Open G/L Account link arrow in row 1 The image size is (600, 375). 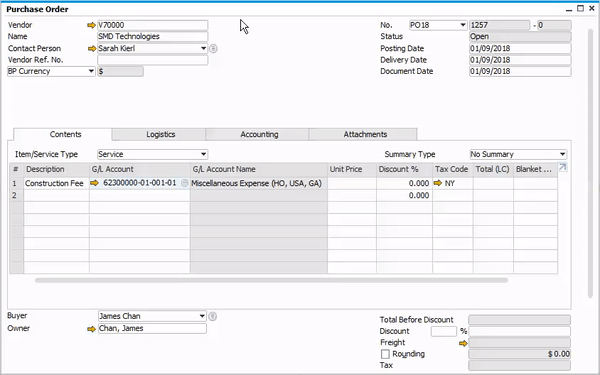click(x=94, y=183)
